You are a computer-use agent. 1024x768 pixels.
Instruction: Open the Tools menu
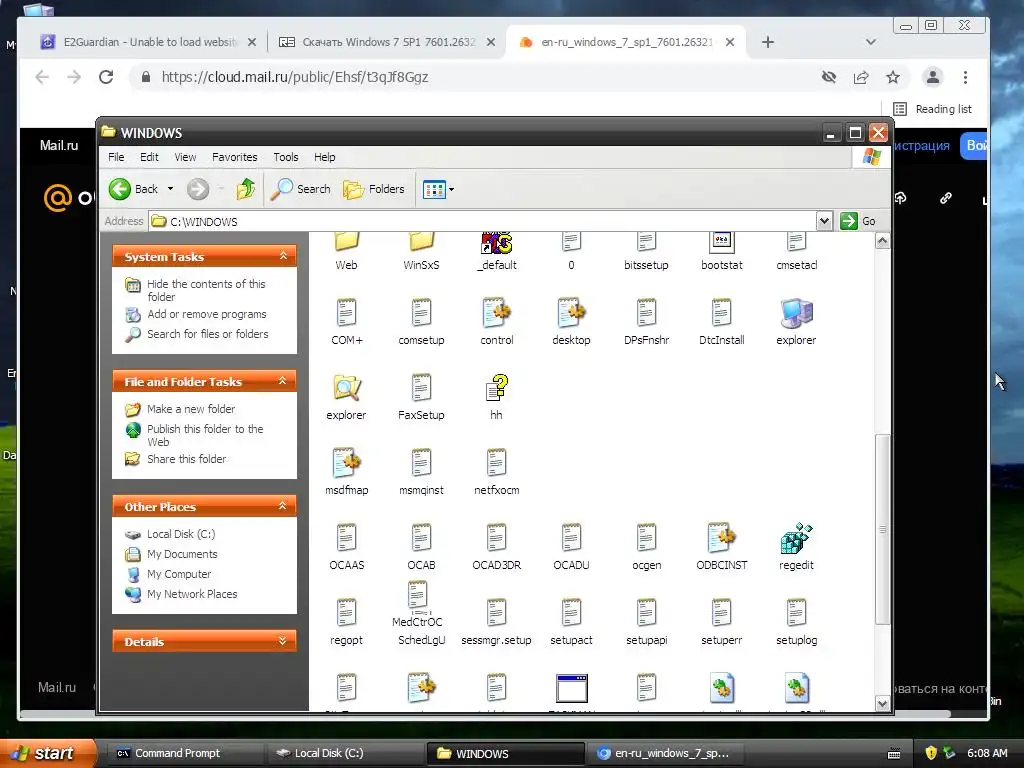pyautogui.click(x=285, y=157)
